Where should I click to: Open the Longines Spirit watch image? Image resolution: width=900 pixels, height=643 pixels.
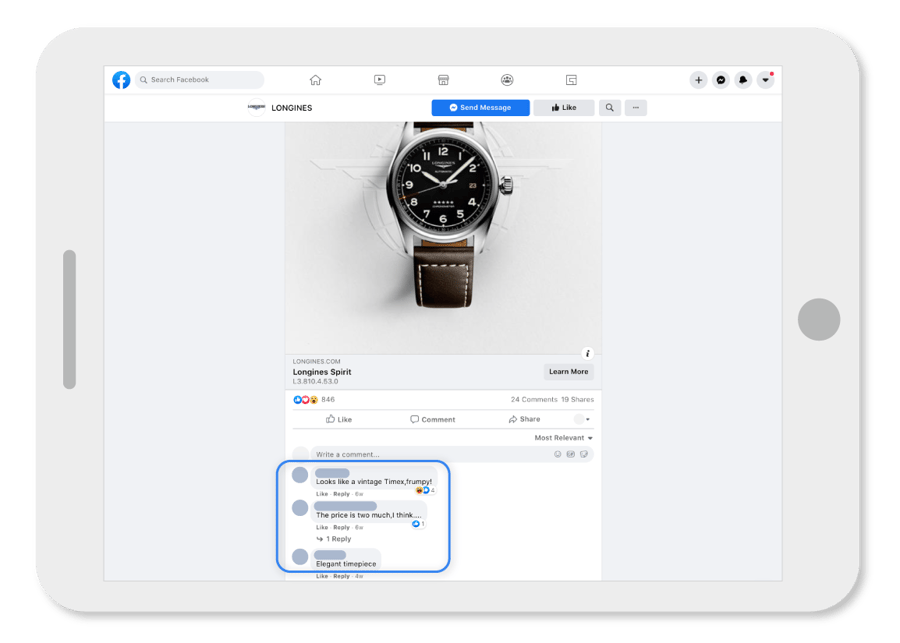443,238
